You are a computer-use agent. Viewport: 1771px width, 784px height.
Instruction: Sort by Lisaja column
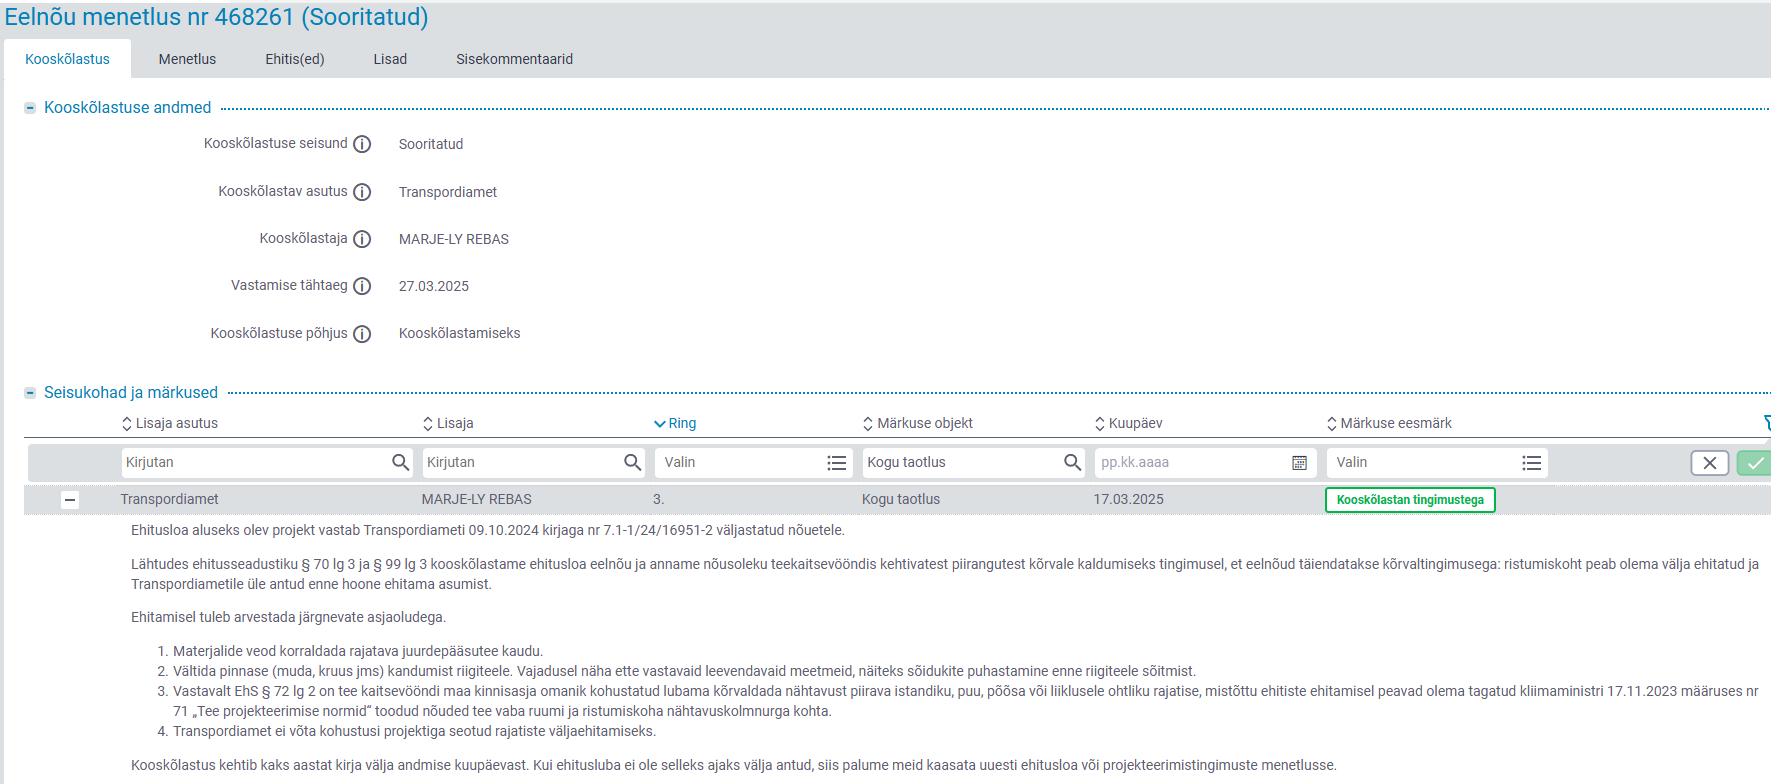point(448,423)
